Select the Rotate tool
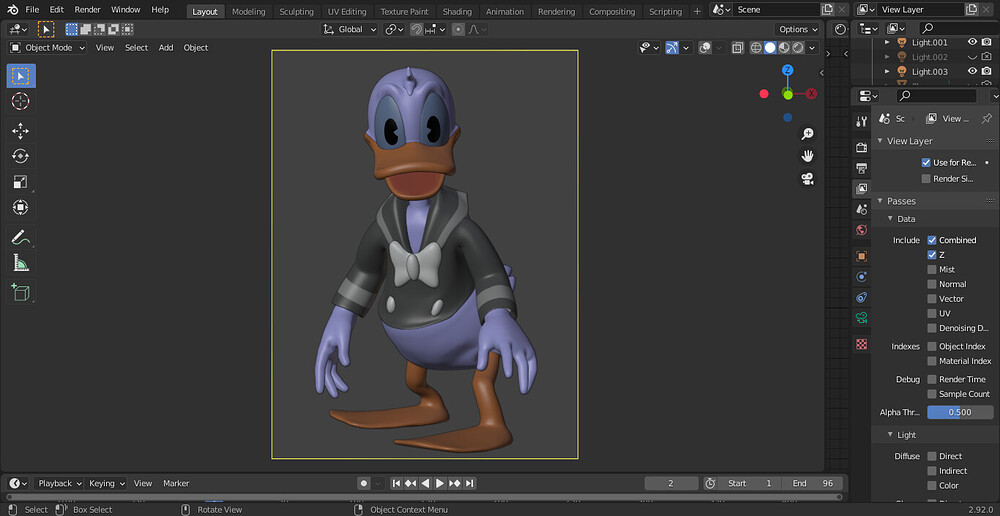Image resolution: width=1000 pixels, height=516 pixels. pyautogui.click(x=21, y=156)
